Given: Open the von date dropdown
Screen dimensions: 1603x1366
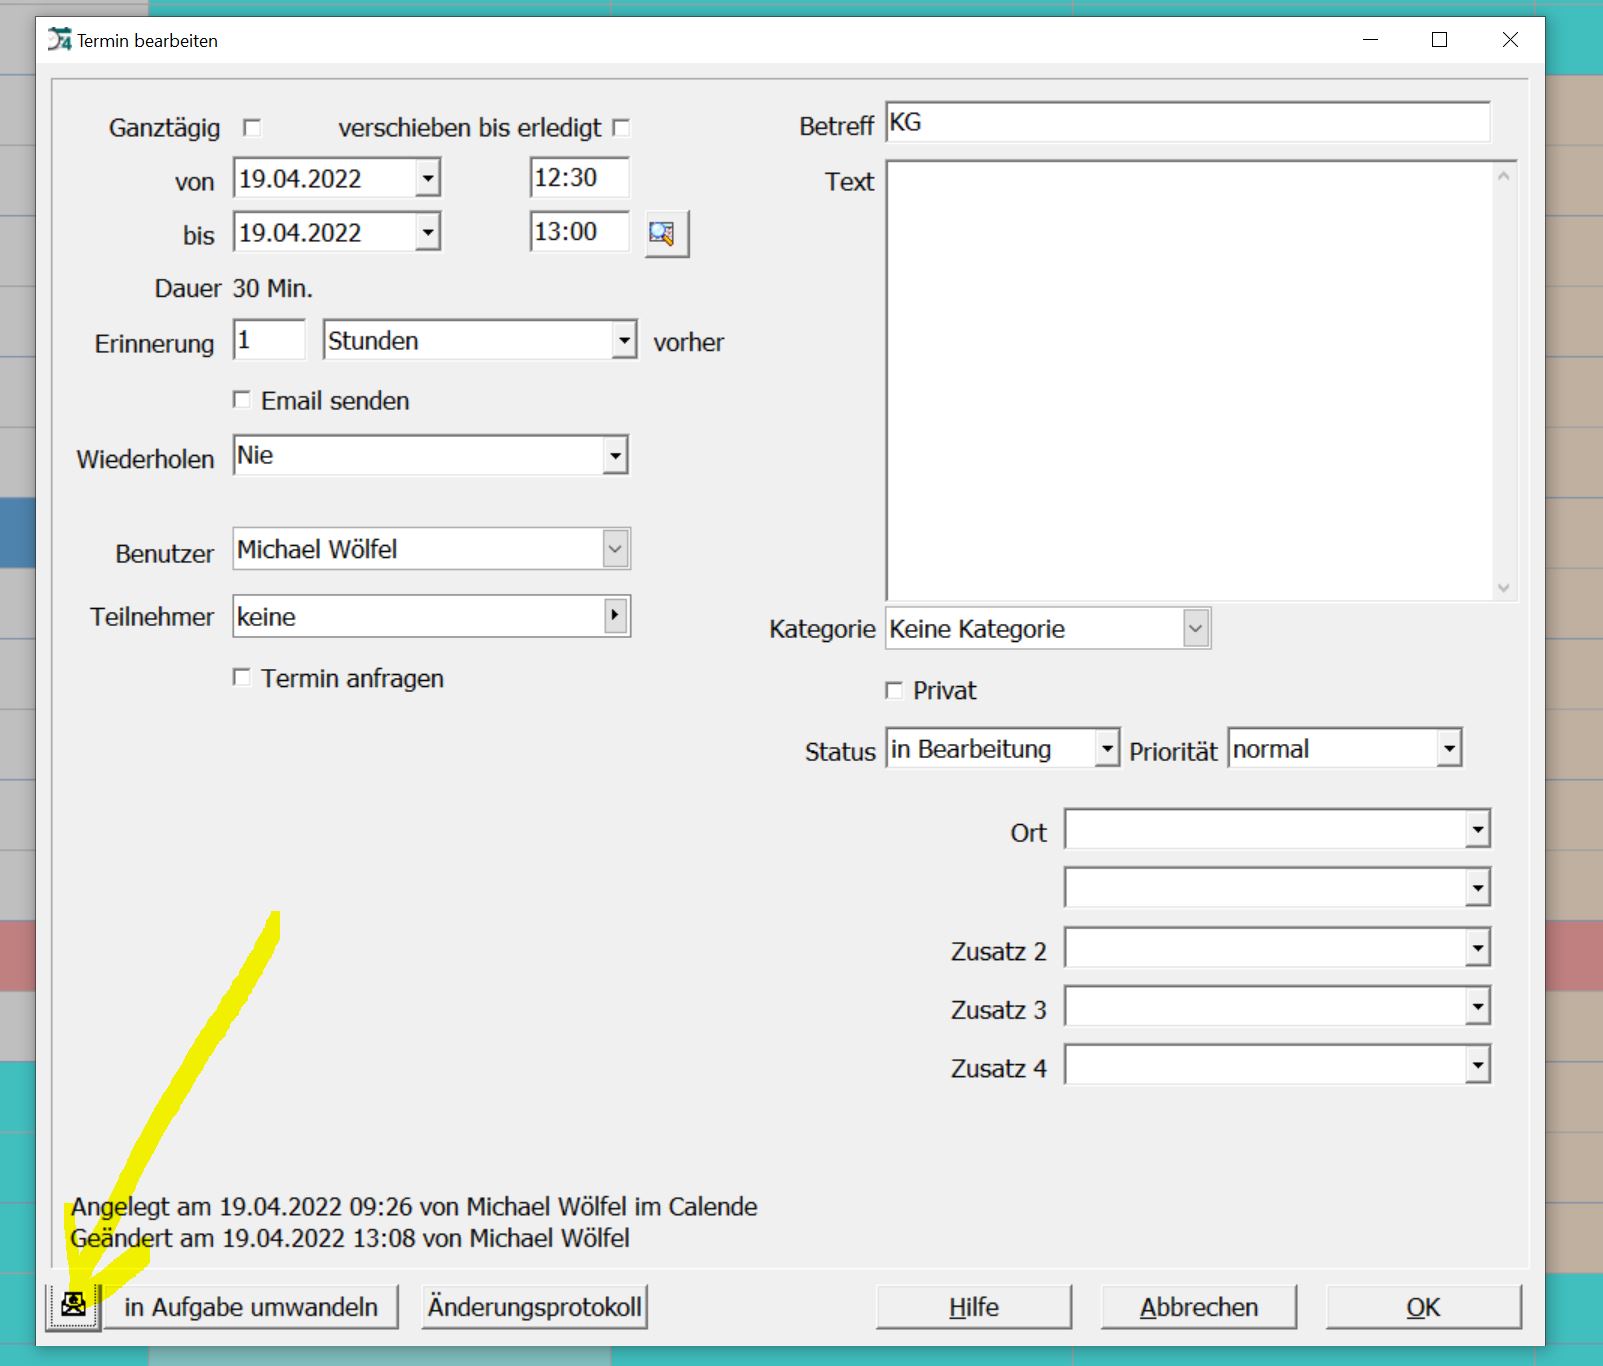Looking at the screenshot, I should 428,179.
